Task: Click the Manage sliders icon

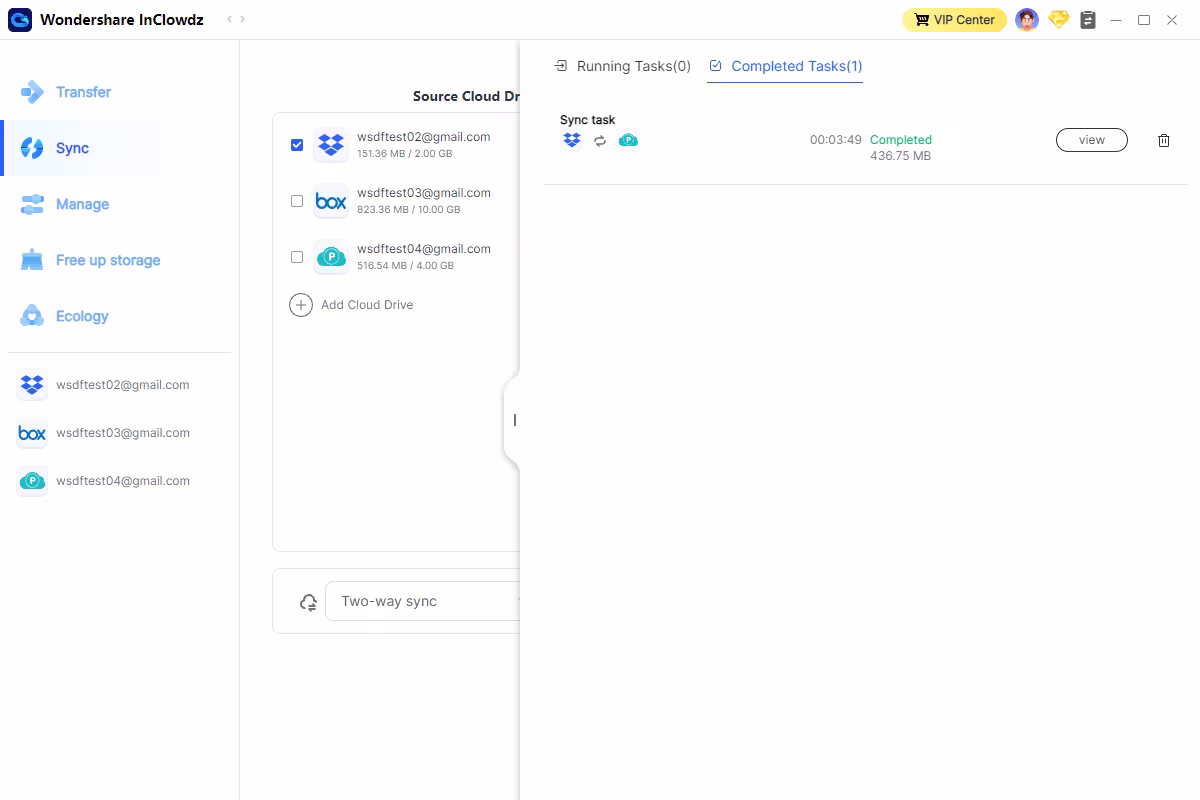Action: 32,204
